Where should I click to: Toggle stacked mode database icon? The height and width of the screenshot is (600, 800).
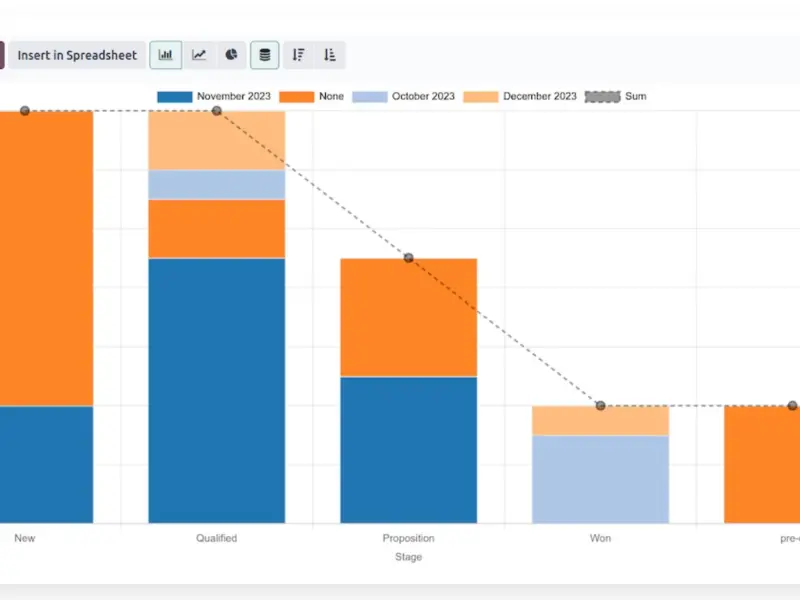pyautogui.click(x=264, y=55)
